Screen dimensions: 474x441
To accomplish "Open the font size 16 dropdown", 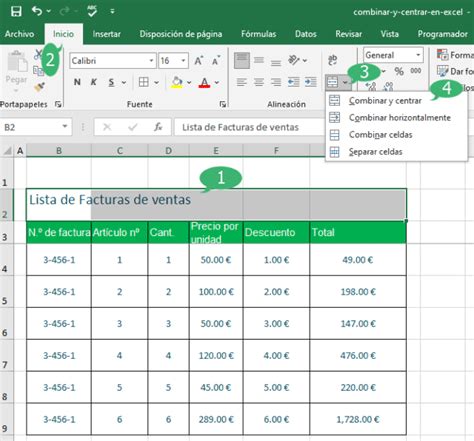I will 183,61.
